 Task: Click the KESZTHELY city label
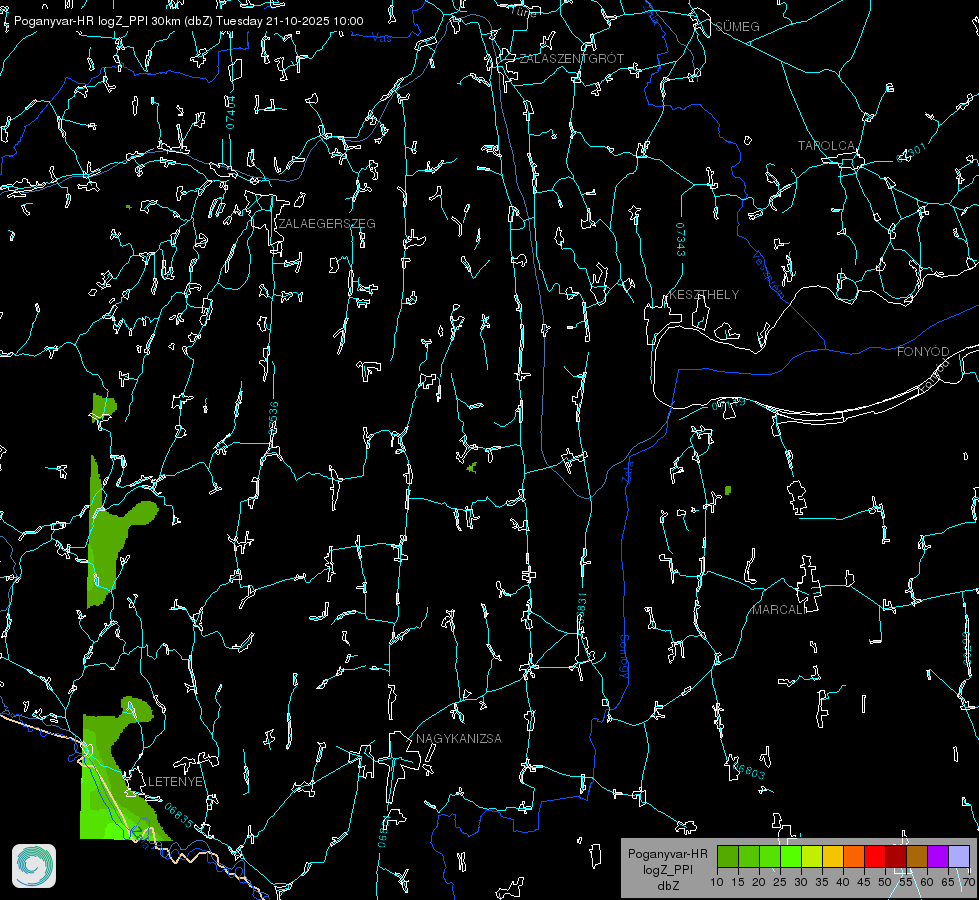704,294
